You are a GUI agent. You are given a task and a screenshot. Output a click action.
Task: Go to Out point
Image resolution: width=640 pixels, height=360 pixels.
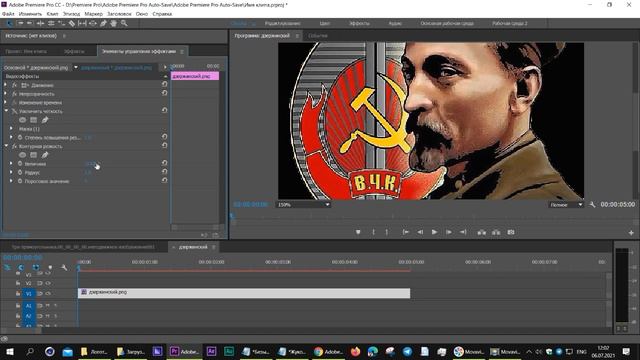[x=463, y=232]
